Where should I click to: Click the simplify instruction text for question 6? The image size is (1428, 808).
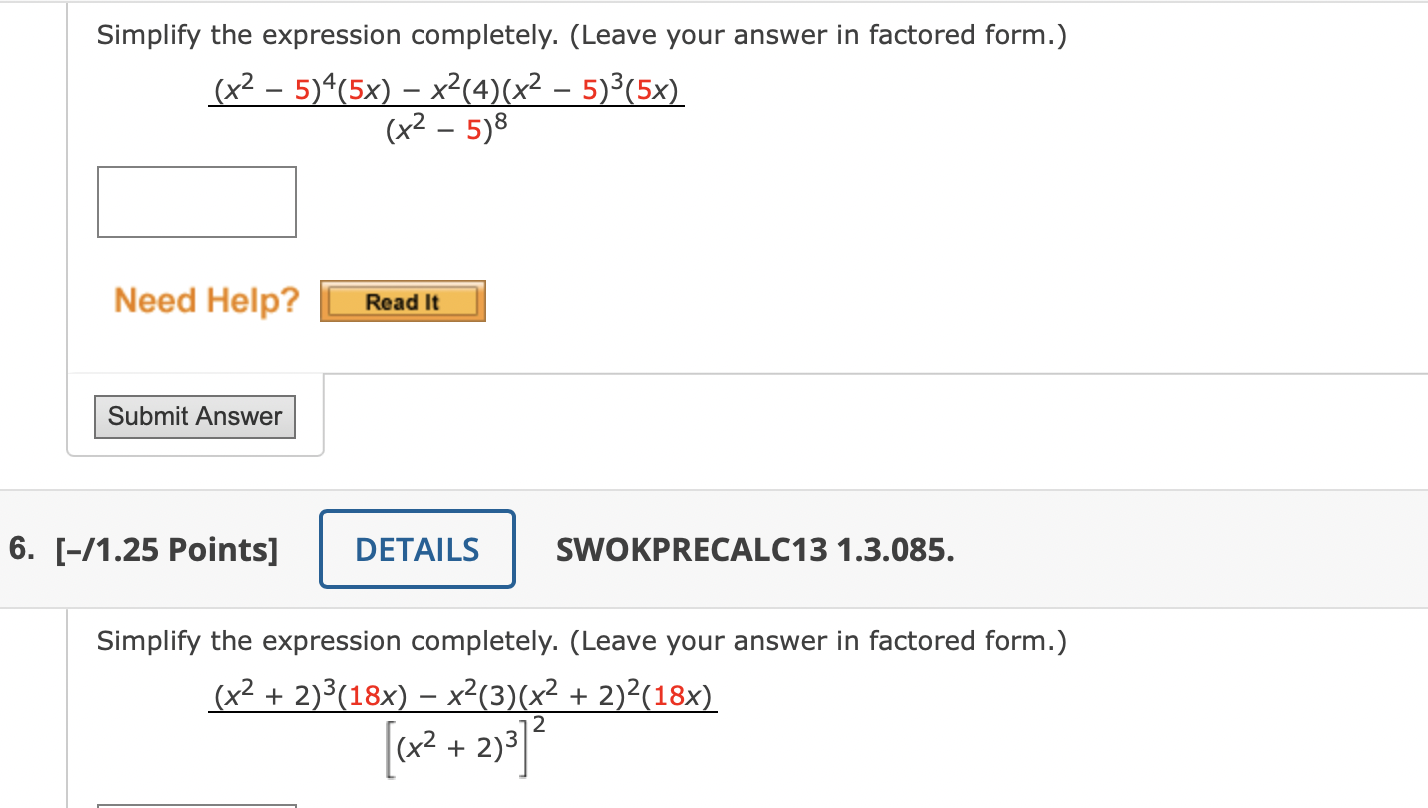click(x=580, y=641)
